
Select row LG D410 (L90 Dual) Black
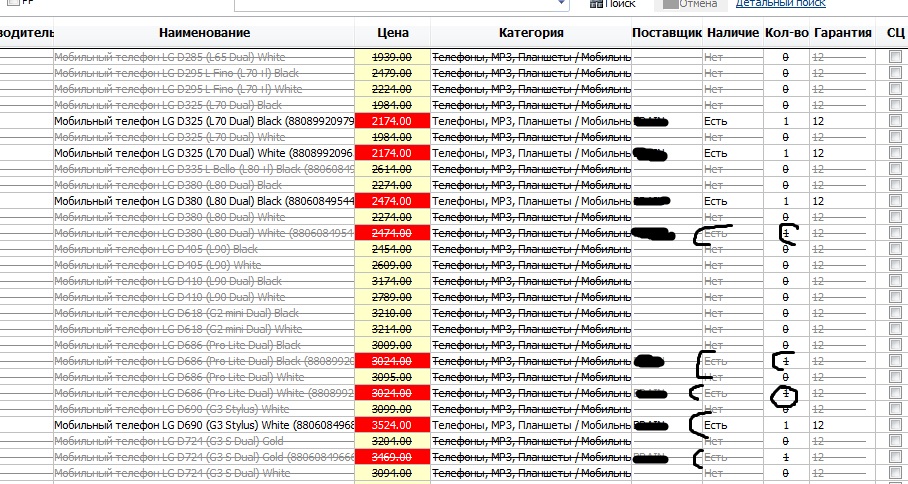[x=454, y=281]
